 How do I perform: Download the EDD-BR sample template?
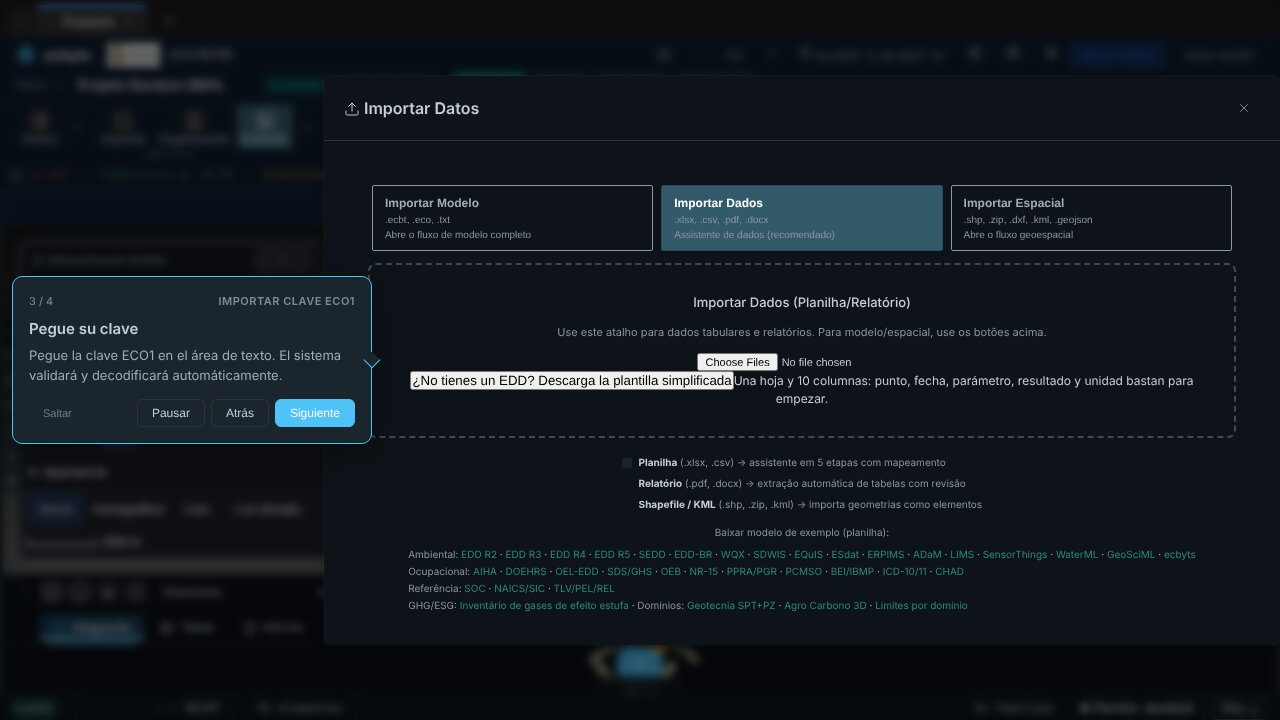(x=693, y=554)
